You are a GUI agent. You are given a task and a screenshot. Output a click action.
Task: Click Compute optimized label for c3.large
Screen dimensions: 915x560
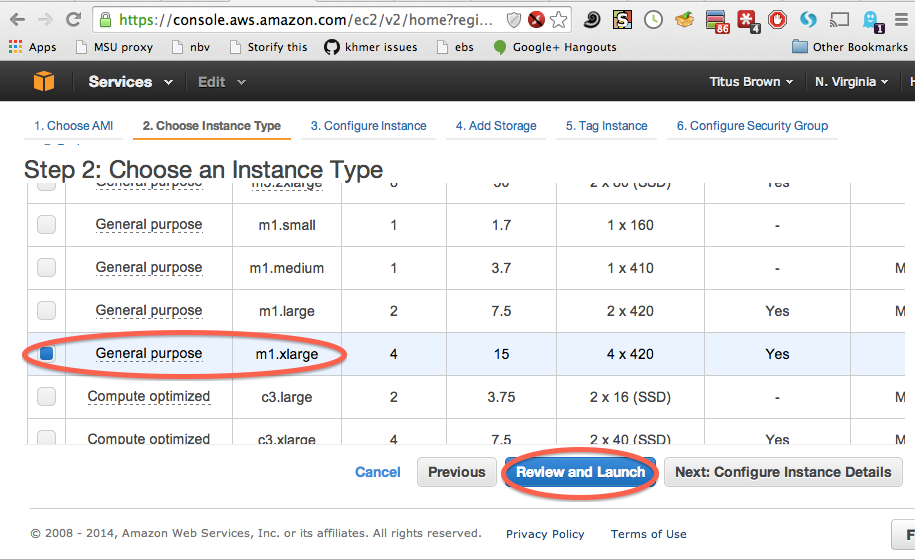click(x=149, y=397)
